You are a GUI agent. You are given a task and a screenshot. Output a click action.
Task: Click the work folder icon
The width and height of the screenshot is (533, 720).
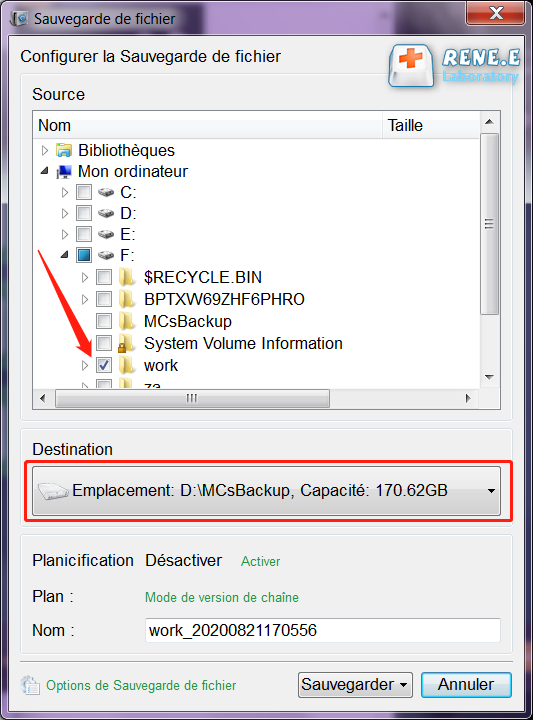(126, 366)
